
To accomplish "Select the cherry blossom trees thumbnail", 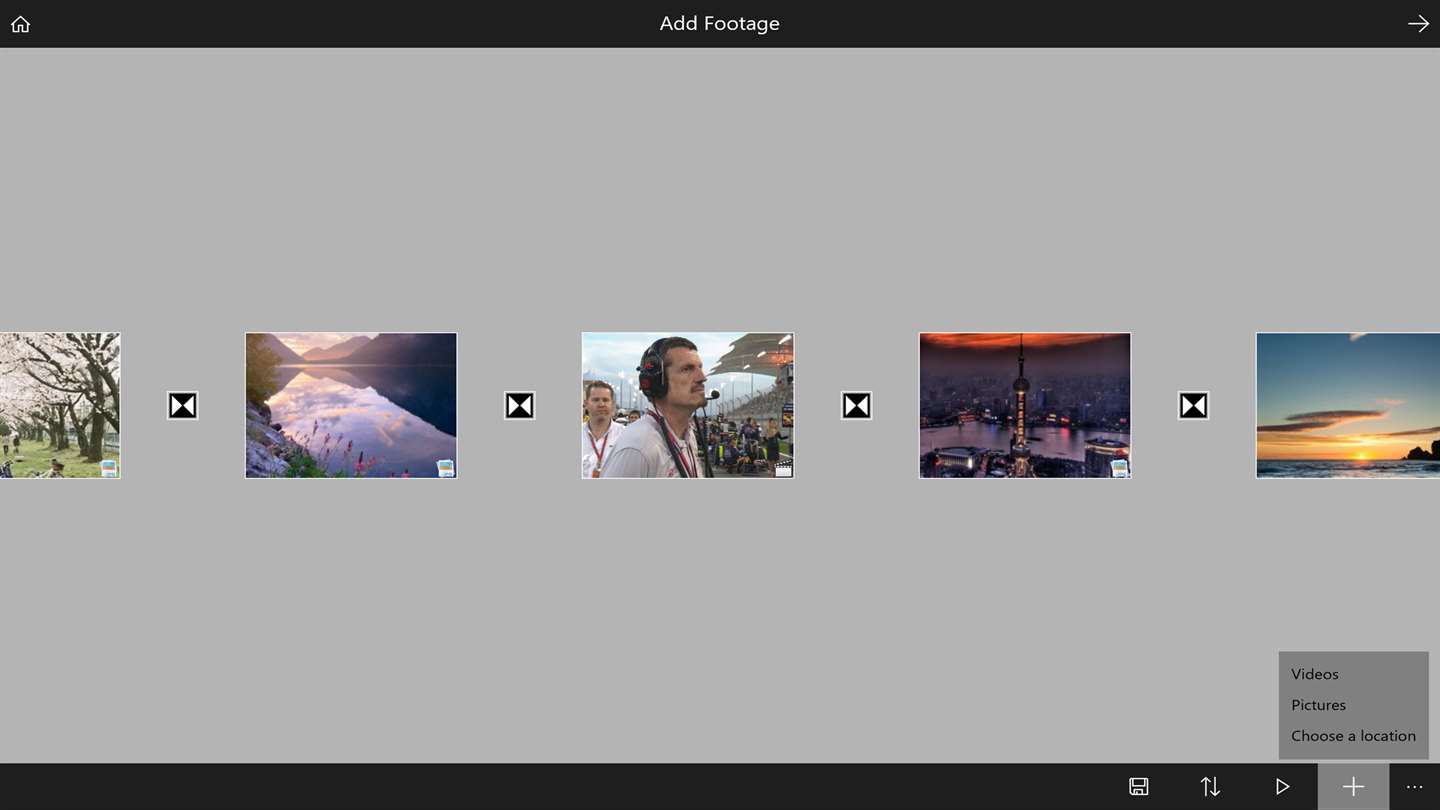I will (x=60, y=405).
